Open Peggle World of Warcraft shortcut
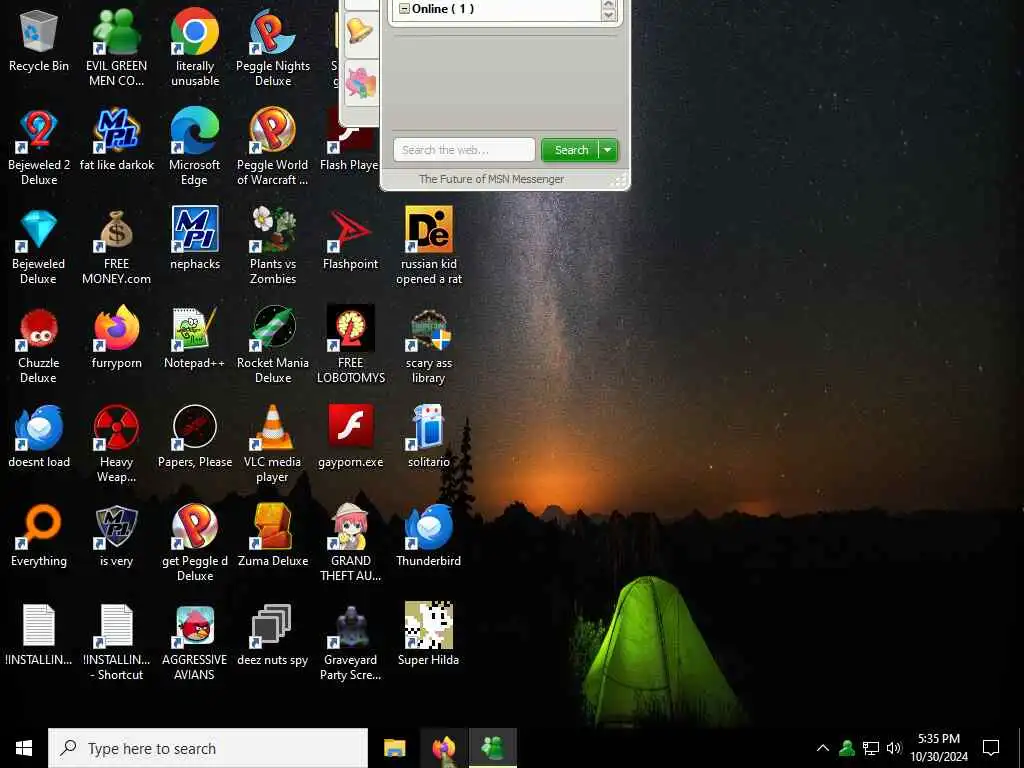This screenshot has height=768, width=1024. [x=273, y=148]
